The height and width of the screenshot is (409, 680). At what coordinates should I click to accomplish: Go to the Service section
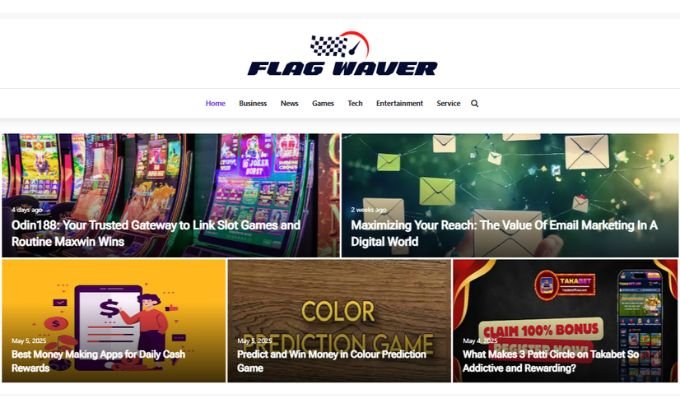pyautogui.click(x=448, y=103)
